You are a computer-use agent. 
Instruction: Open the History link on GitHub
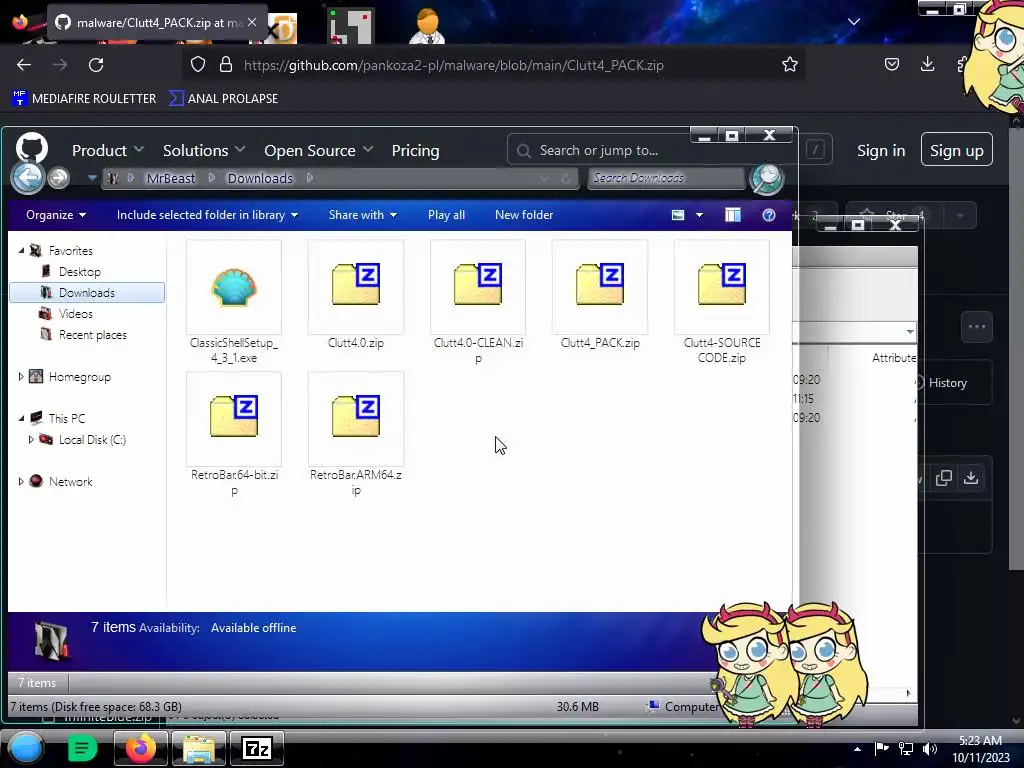947,383
